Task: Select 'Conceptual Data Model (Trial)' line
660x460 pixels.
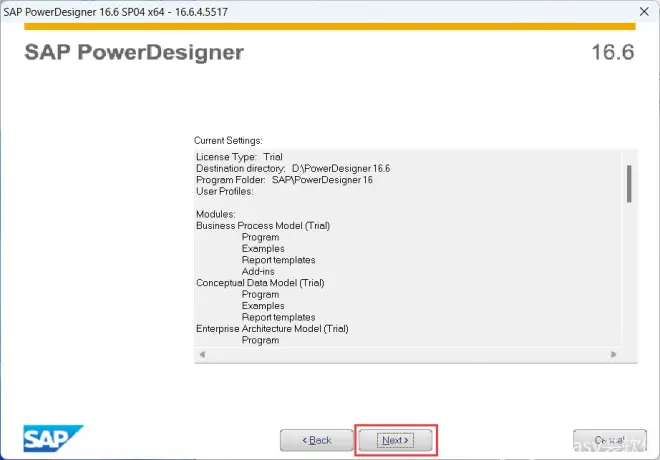Action: coord(260,283)
